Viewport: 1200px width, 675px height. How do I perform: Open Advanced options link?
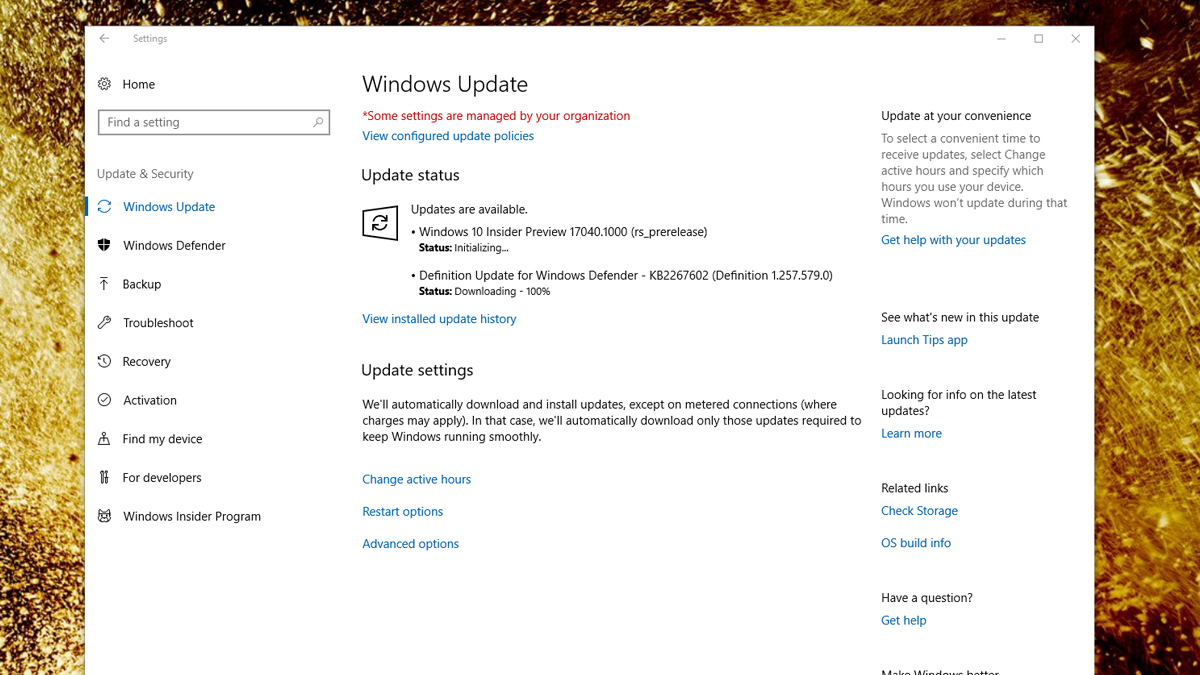coord(410,544)
